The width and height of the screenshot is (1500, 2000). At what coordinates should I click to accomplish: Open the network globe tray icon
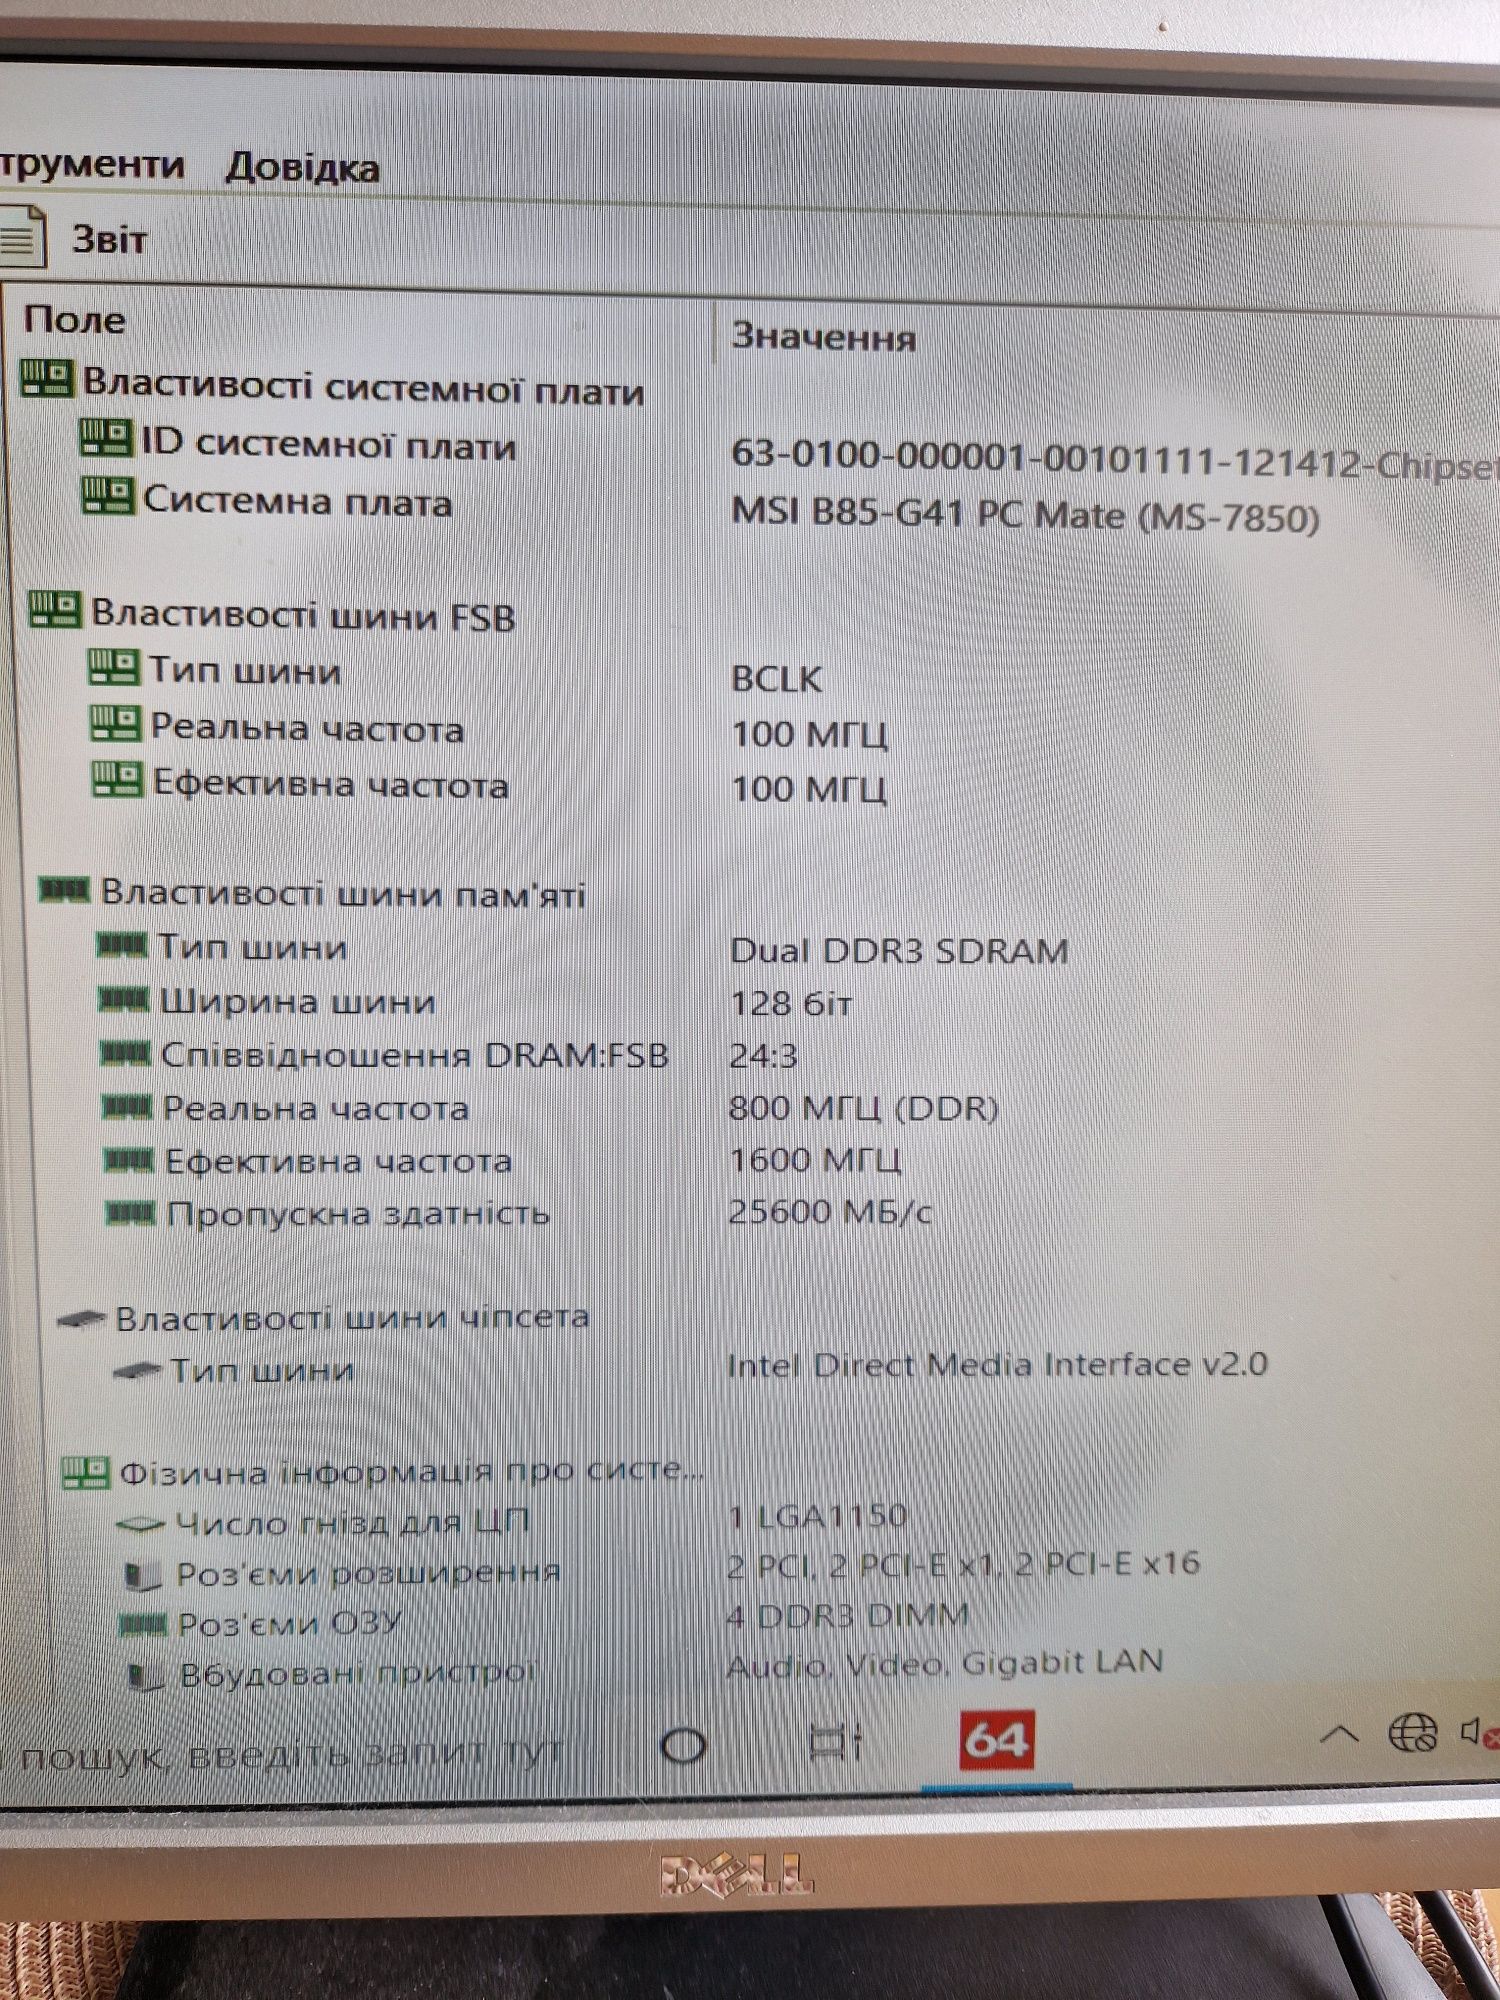[1413, 1732]
